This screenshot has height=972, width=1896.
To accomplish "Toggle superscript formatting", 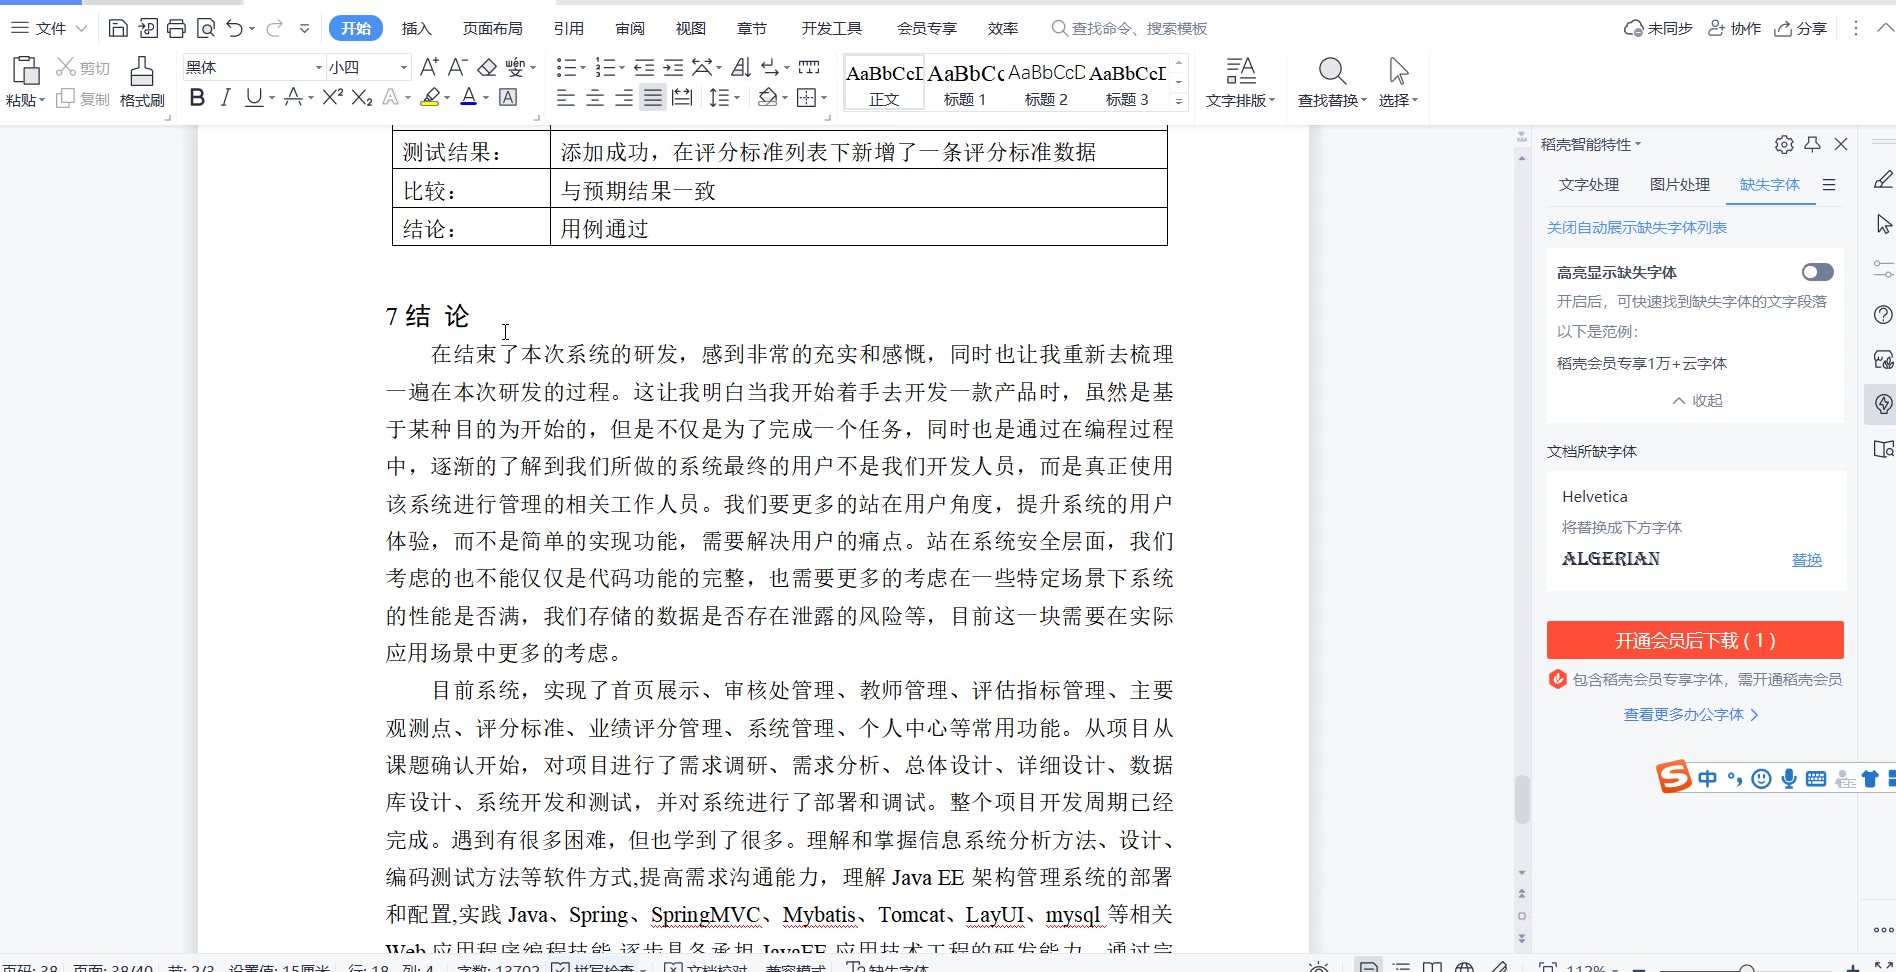I will click(332, 98).
